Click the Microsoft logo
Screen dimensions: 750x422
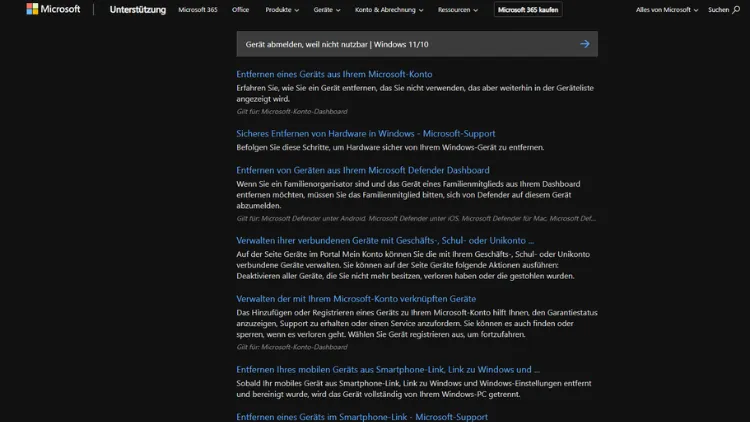coord(53,9)
